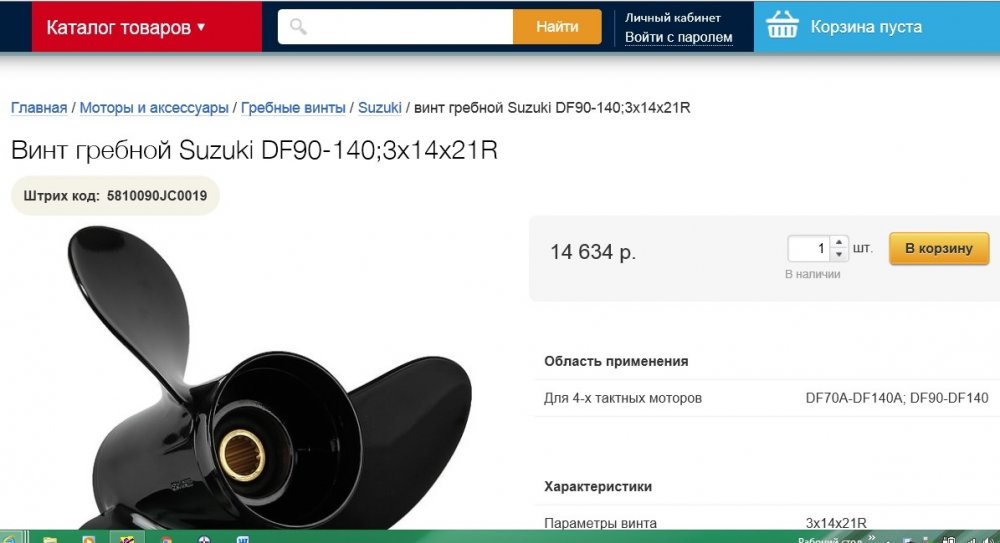Add the propeller with В корзину button

tap(939, 248)
